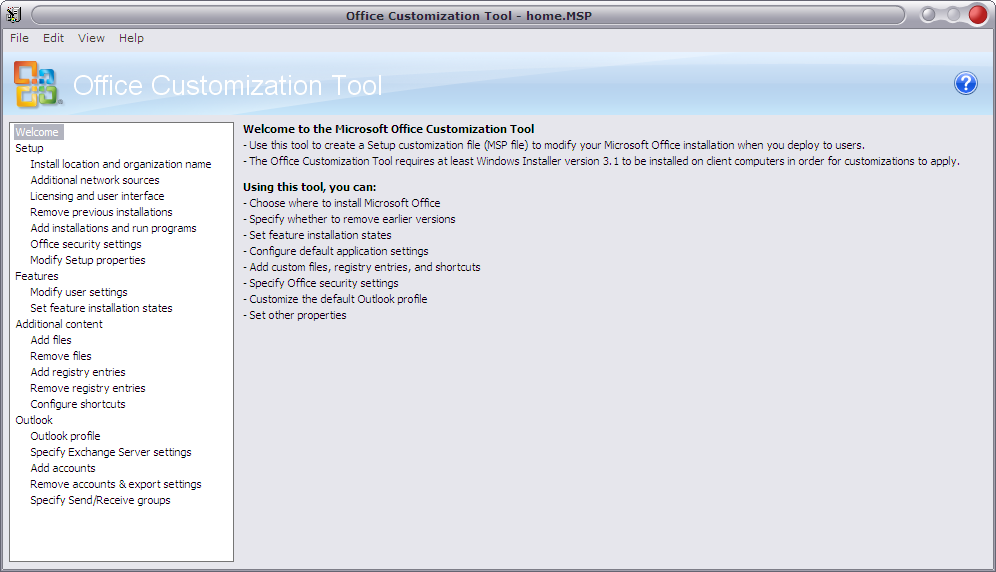This screenshot has height=572, width=996.
Task: Open Office security settings
Action: pyautogui.click(x=86, y=244)
